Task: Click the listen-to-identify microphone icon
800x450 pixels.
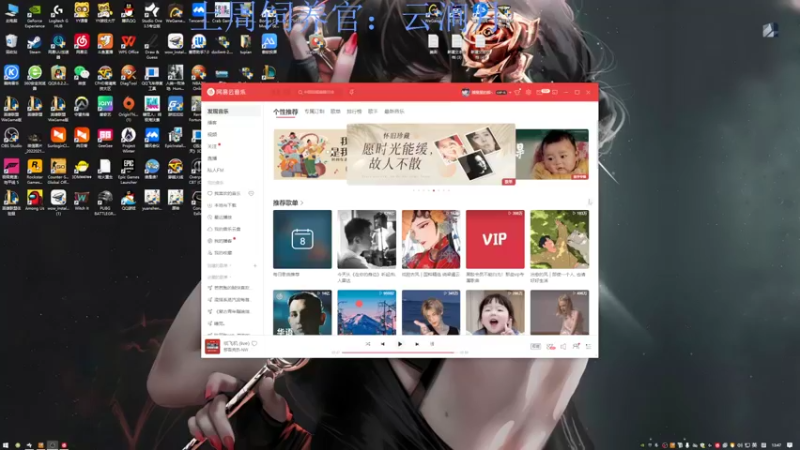Action: (352, 92)
